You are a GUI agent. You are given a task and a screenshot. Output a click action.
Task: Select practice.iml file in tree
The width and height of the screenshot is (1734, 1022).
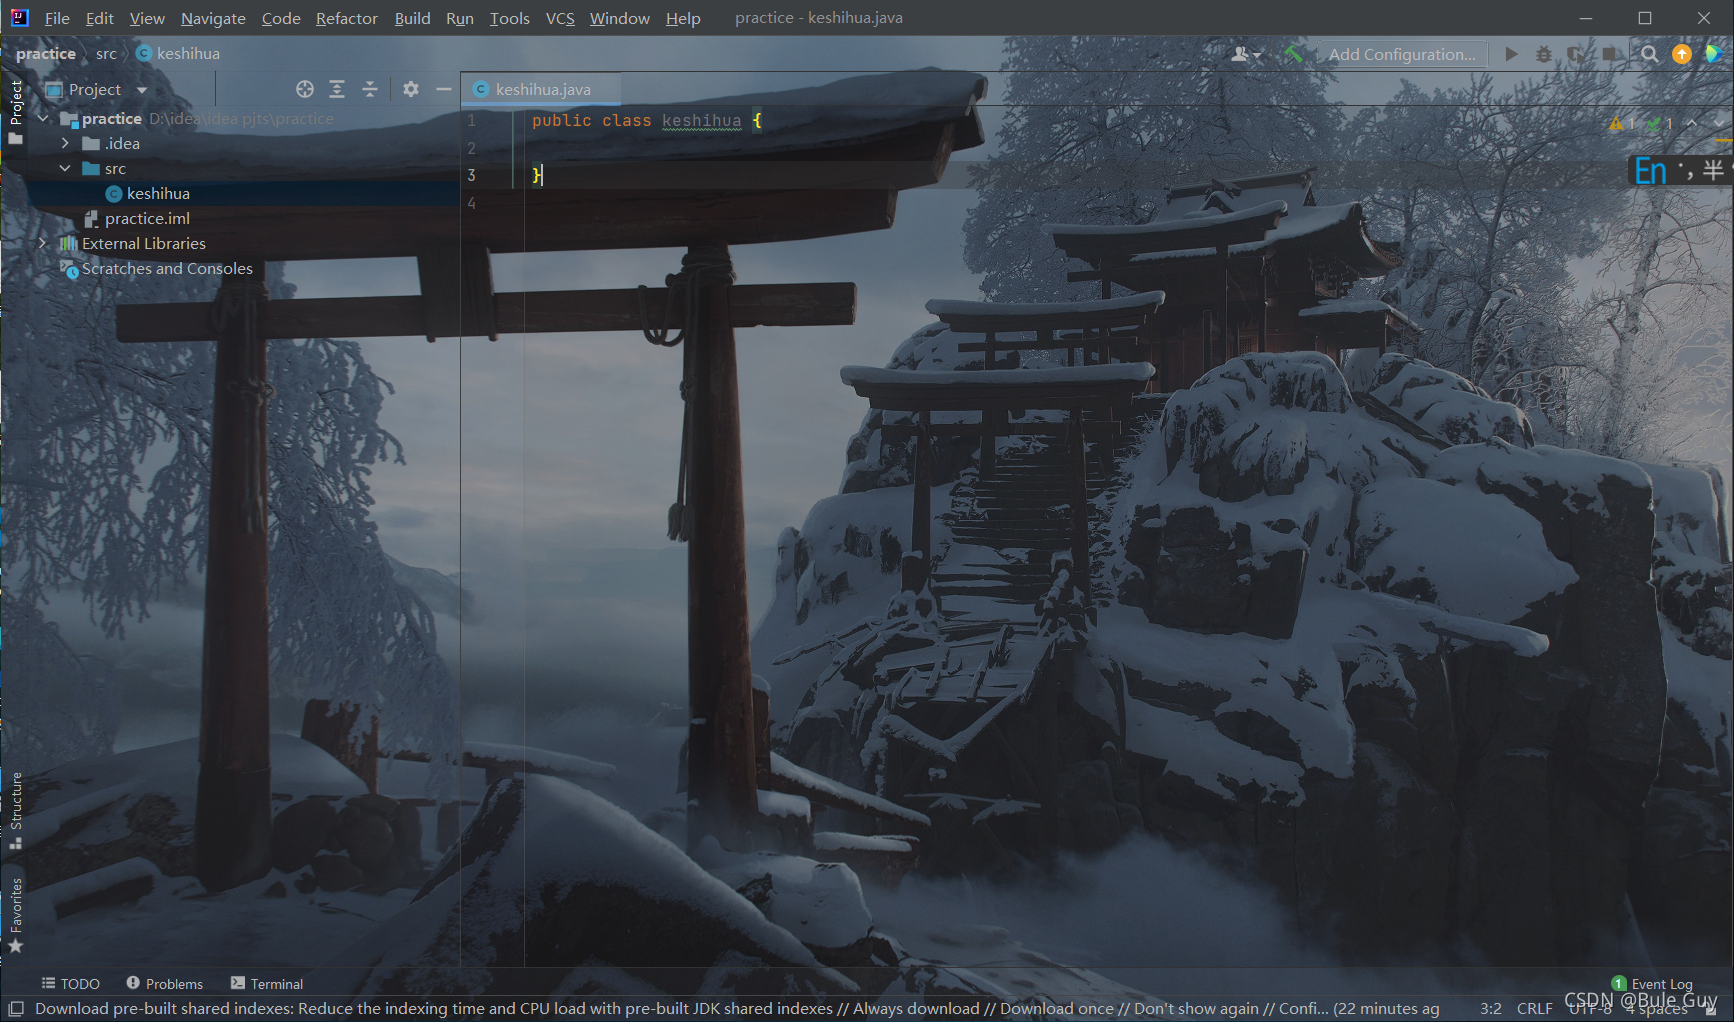point(147,218)
